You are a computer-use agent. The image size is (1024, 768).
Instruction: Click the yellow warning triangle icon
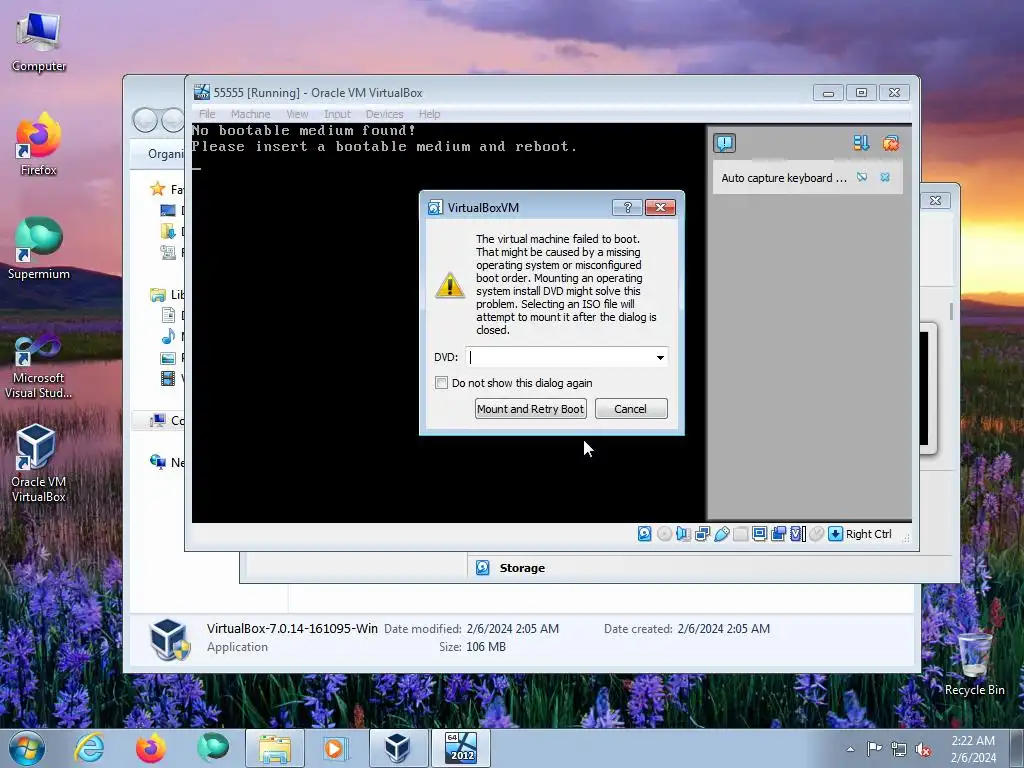[450, 285]
